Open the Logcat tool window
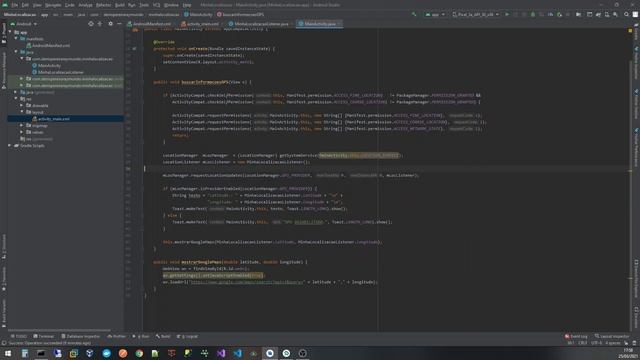The image size is (640, 360). pos(188,336)
